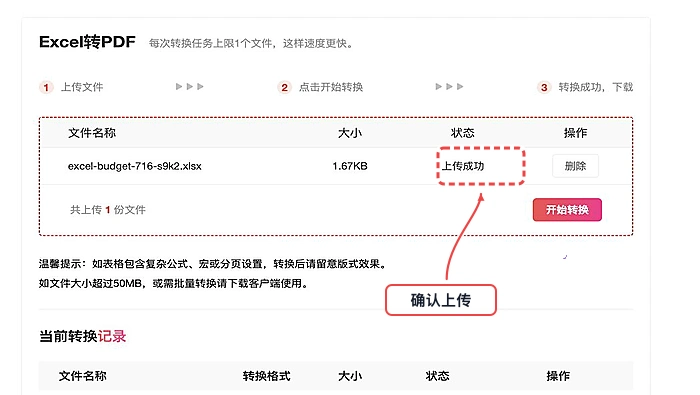Click step label 点击开始转换
The height and width of the screenshot is (395, 700).
click(x=331, y=87)
